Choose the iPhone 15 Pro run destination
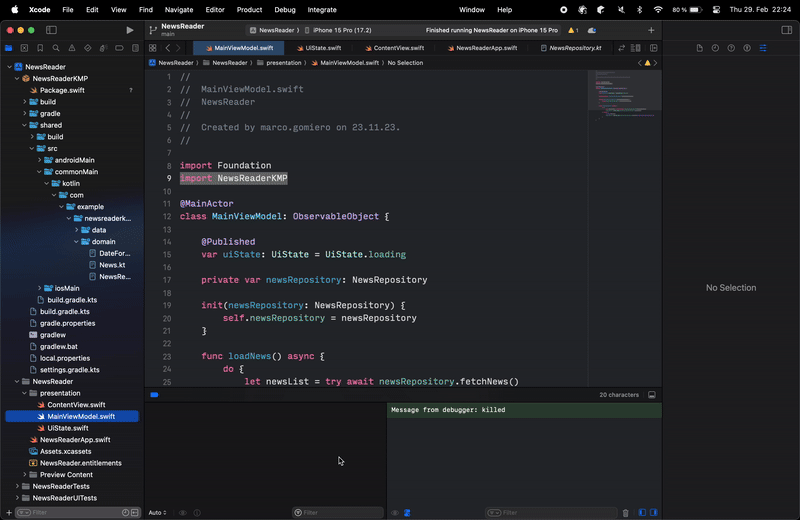The image size is (800, 520). point(338,30)
